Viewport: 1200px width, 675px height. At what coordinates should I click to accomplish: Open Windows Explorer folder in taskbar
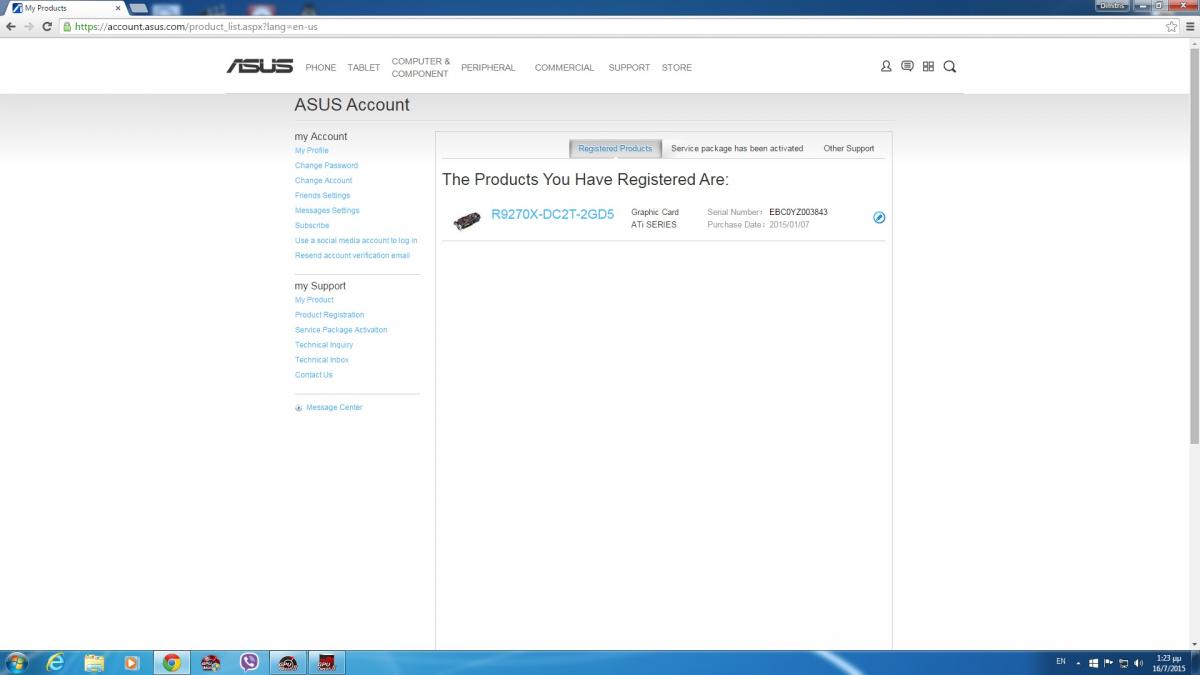tap(94, 662)
